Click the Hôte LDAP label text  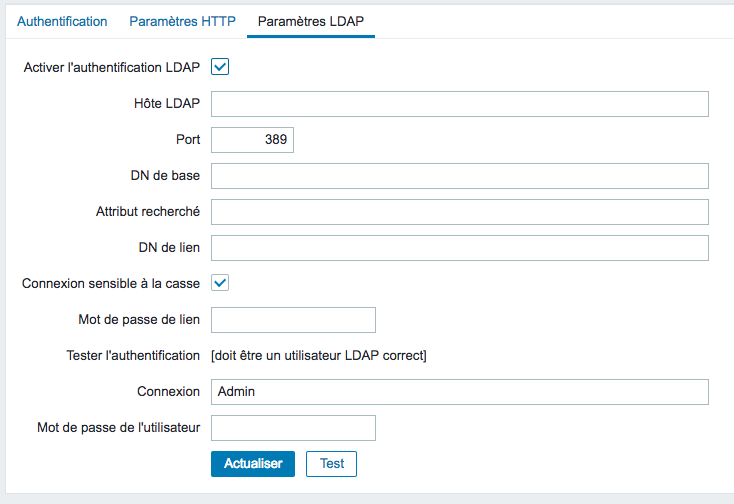[167, 103]
